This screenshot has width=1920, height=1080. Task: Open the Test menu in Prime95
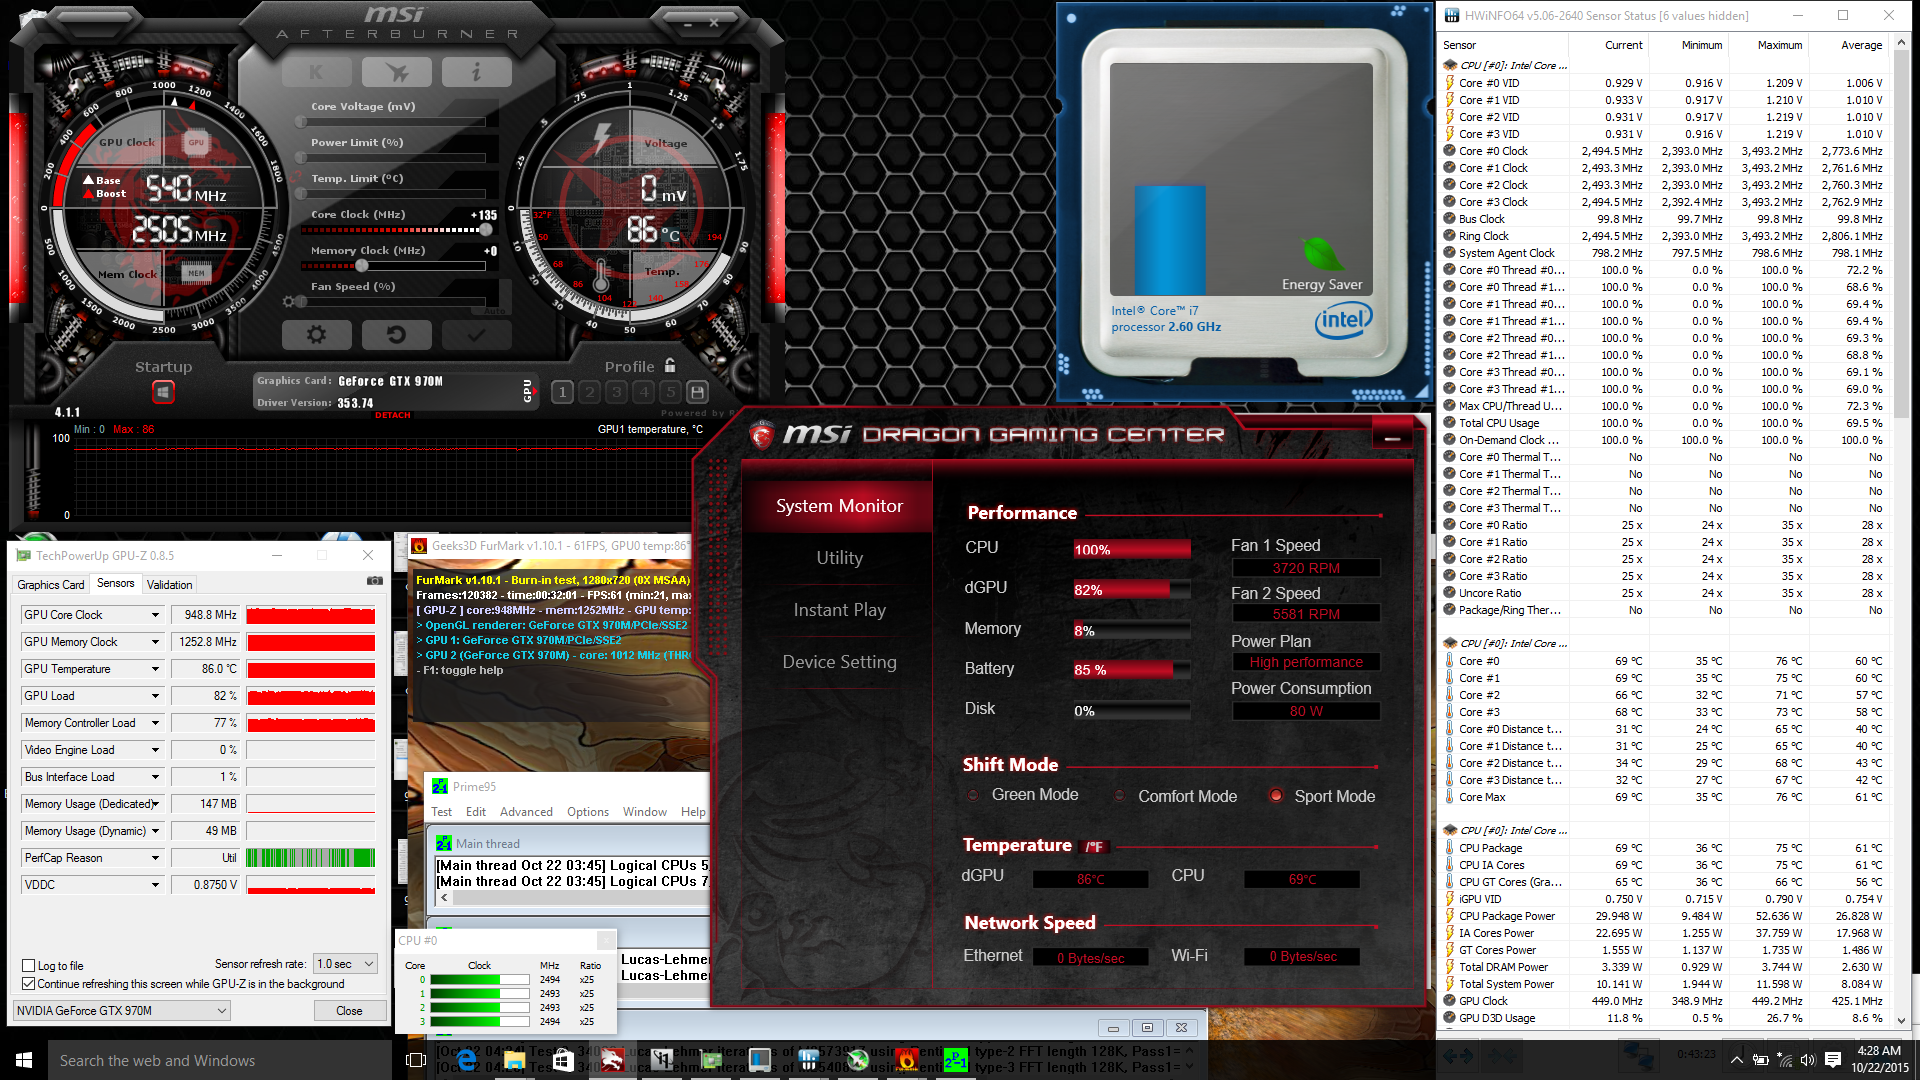click(441, 812)
